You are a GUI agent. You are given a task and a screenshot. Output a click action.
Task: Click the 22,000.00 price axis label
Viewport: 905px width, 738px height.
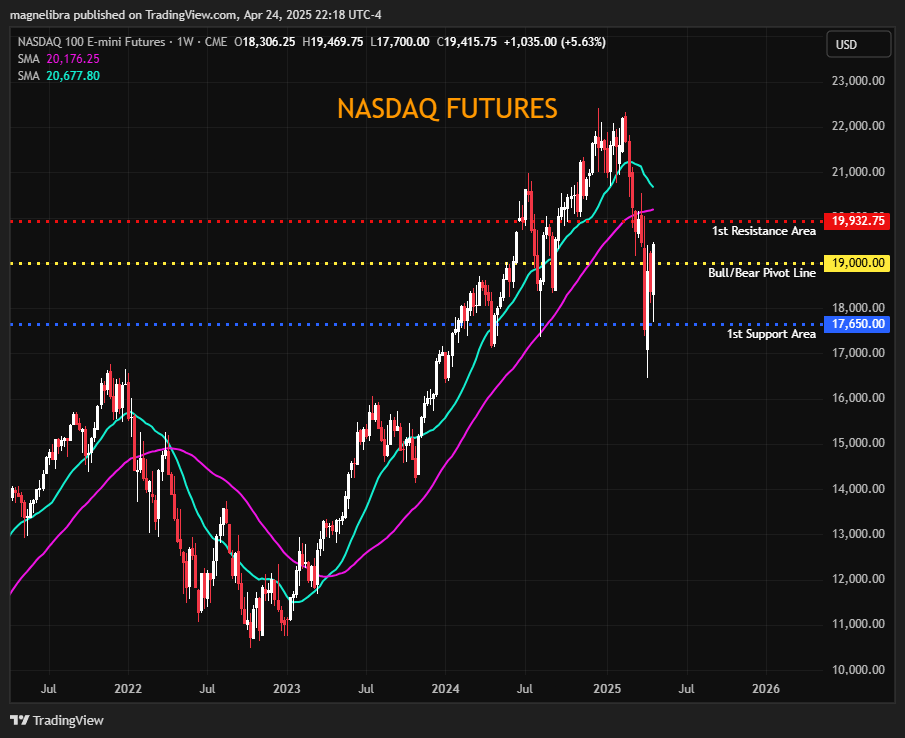pos(858,126)
